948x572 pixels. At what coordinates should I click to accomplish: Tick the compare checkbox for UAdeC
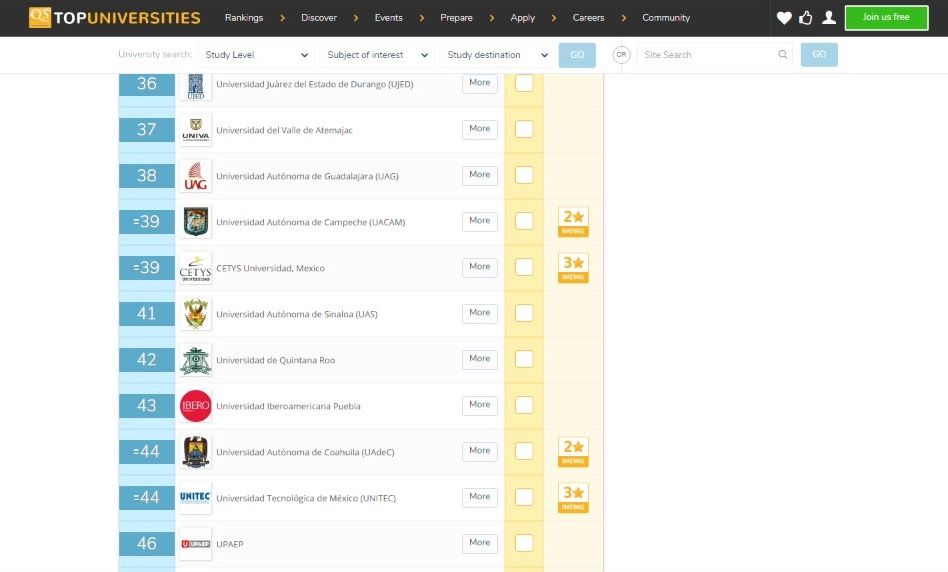524,450
